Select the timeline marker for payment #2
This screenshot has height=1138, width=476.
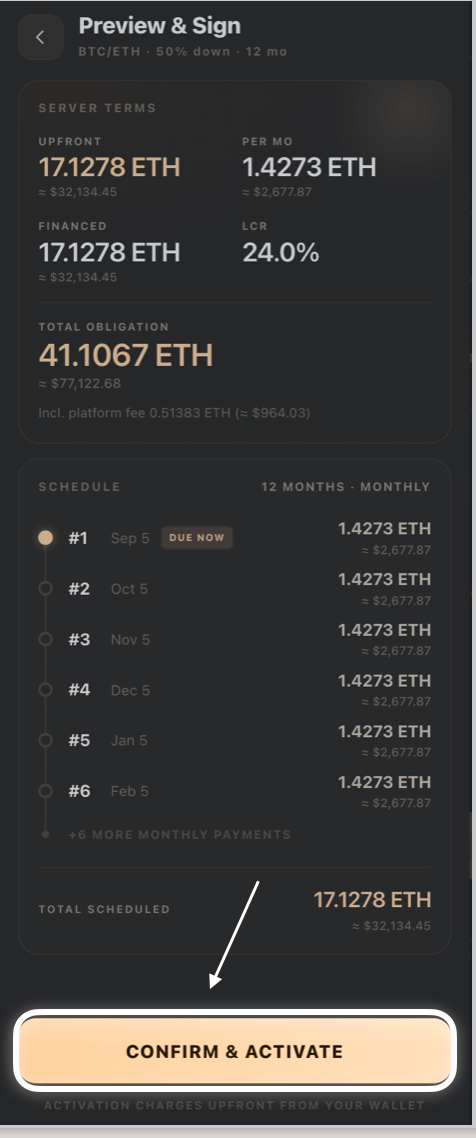pyautogui.click(x=45, y=589)
